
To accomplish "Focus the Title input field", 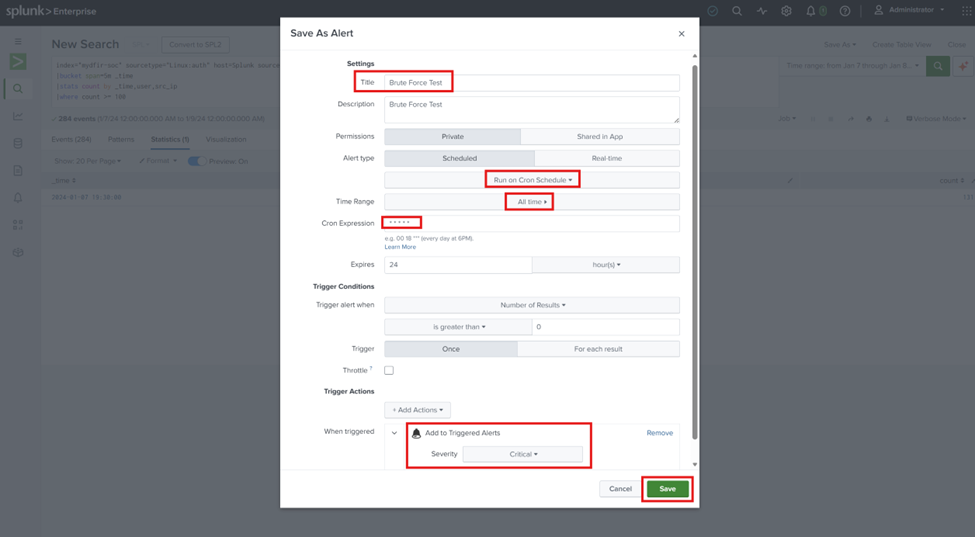I will click(532, 83).
